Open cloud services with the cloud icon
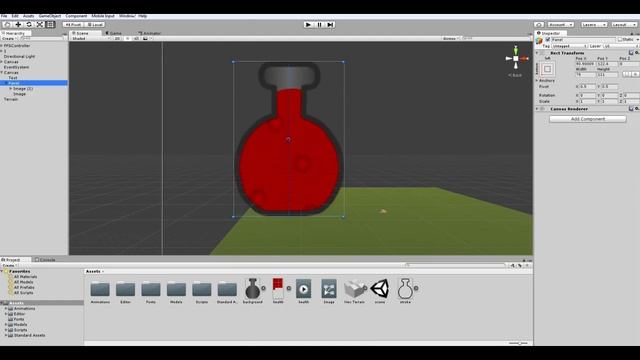The image size is (640, 360). click(x=539, y=25)
